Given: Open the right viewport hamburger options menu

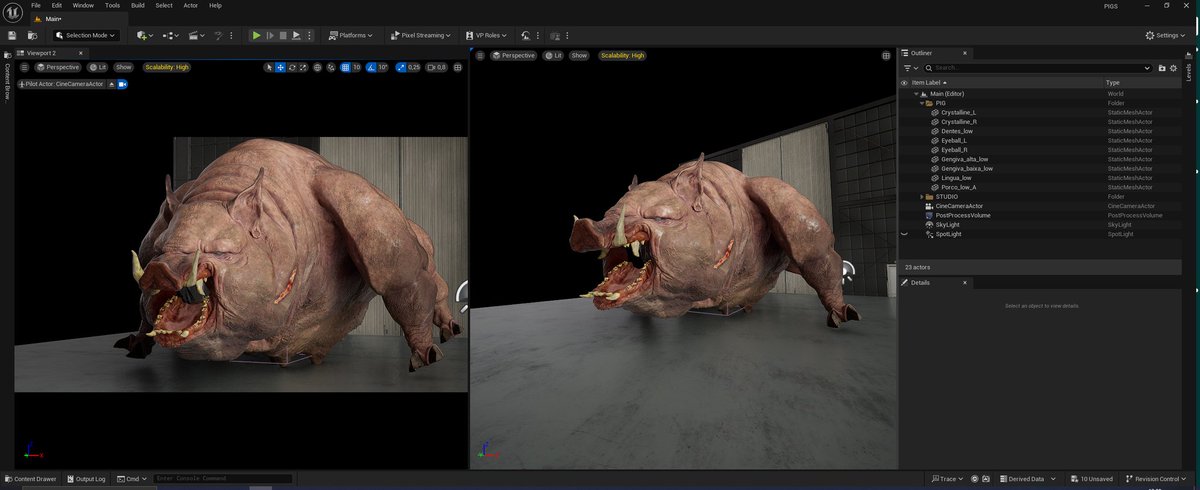Looking at the screenshot, I should pos(479,55).
